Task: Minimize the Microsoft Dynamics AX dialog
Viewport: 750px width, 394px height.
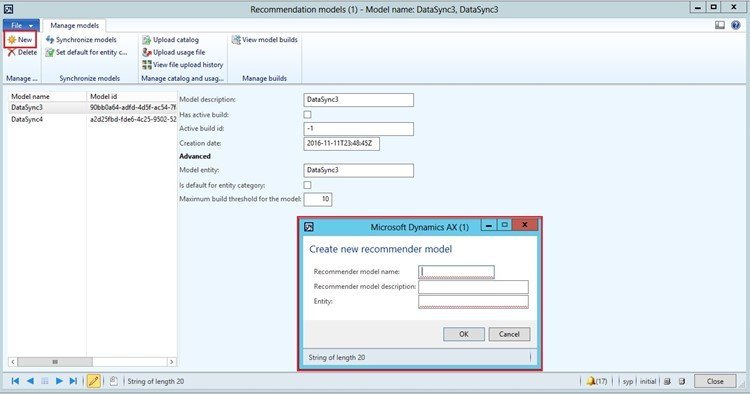Action: coord(489,225)
